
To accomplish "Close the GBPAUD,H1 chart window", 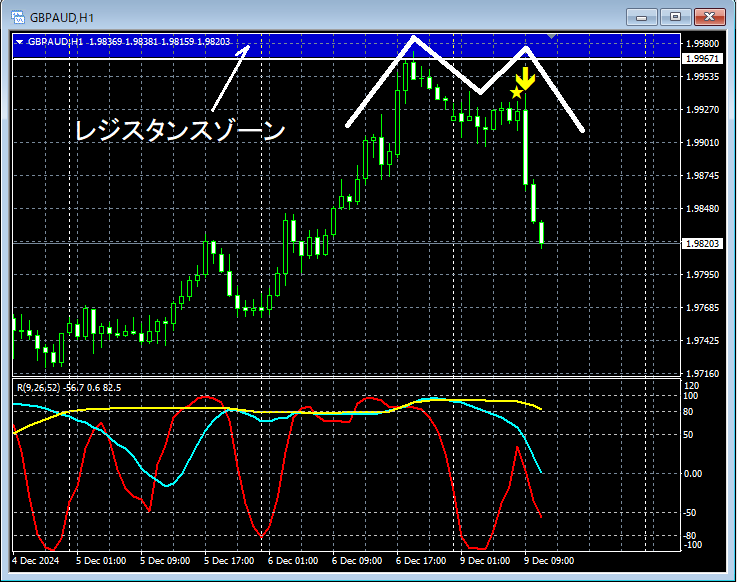I will click(x=710, y=17).
